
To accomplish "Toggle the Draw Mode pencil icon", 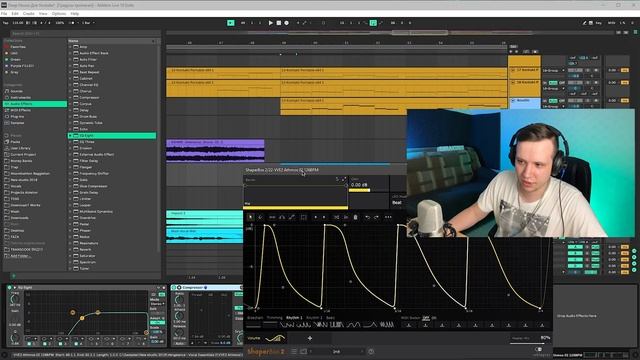I will (584, 23).
